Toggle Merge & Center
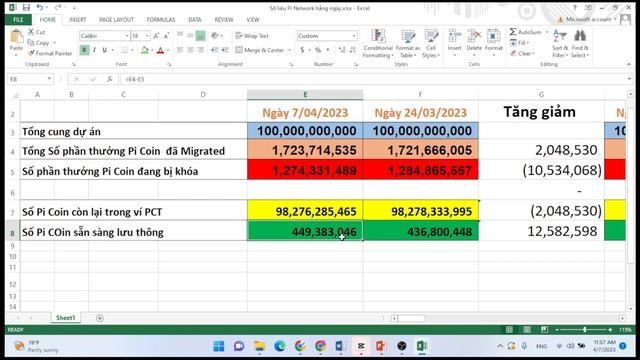Screen dimensions: 640x360 pos(260,50)
